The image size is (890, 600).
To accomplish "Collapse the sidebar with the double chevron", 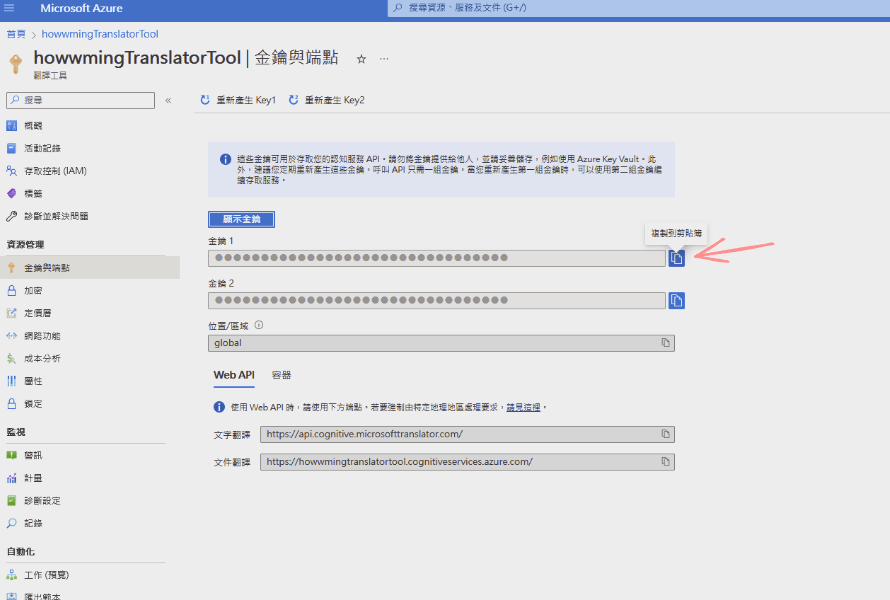I will pos(168,100).
